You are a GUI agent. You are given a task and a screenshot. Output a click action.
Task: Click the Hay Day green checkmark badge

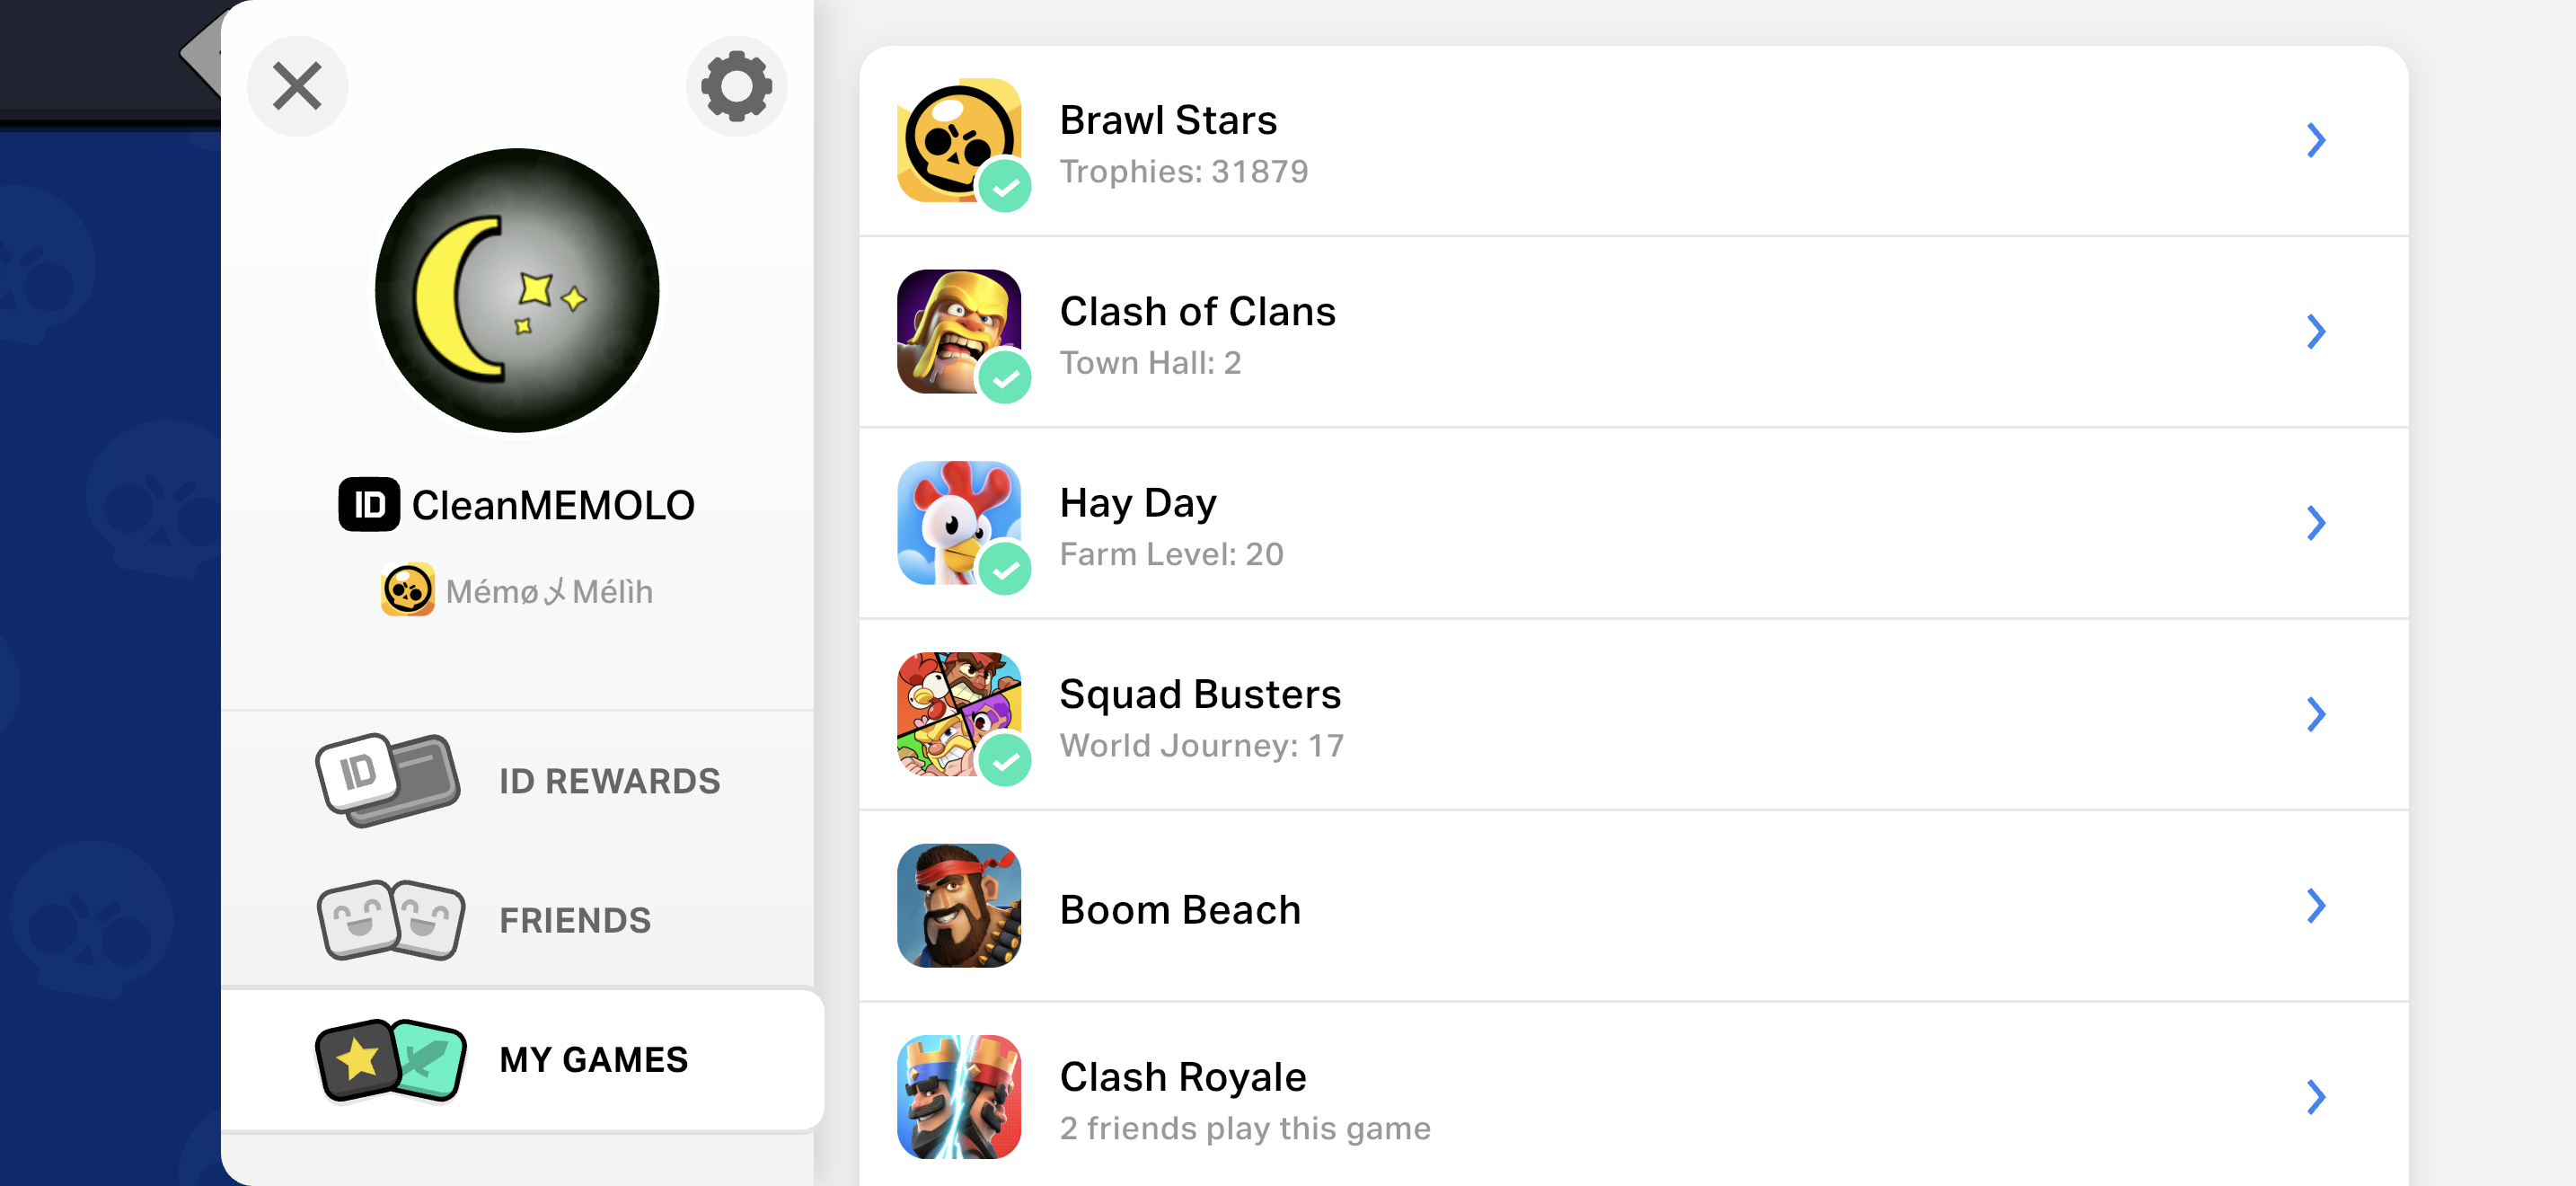[1005, 569]
